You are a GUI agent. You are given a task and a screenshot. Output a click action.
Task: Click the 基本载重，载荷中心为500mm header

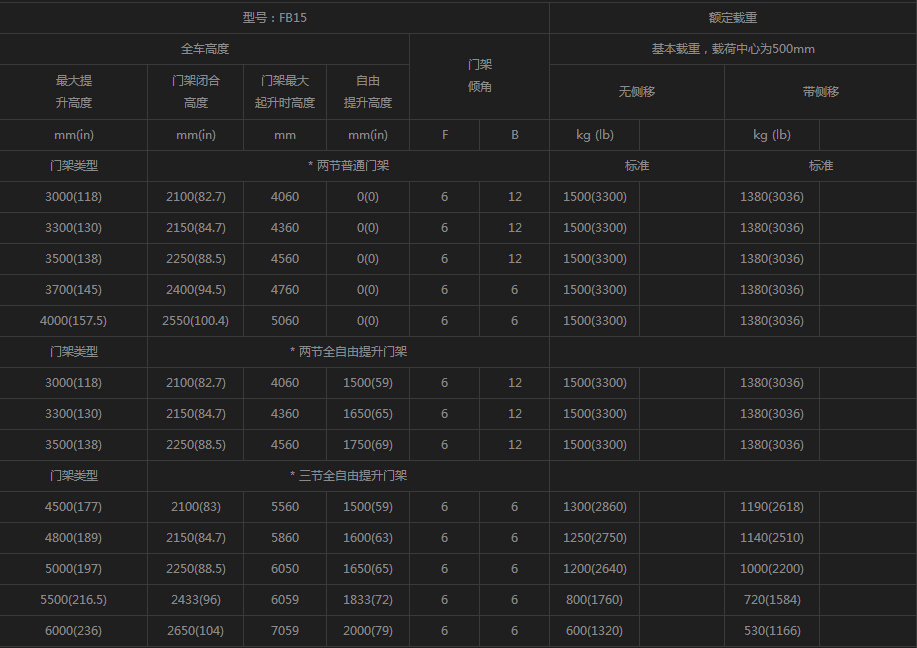(x=732, y=49)
